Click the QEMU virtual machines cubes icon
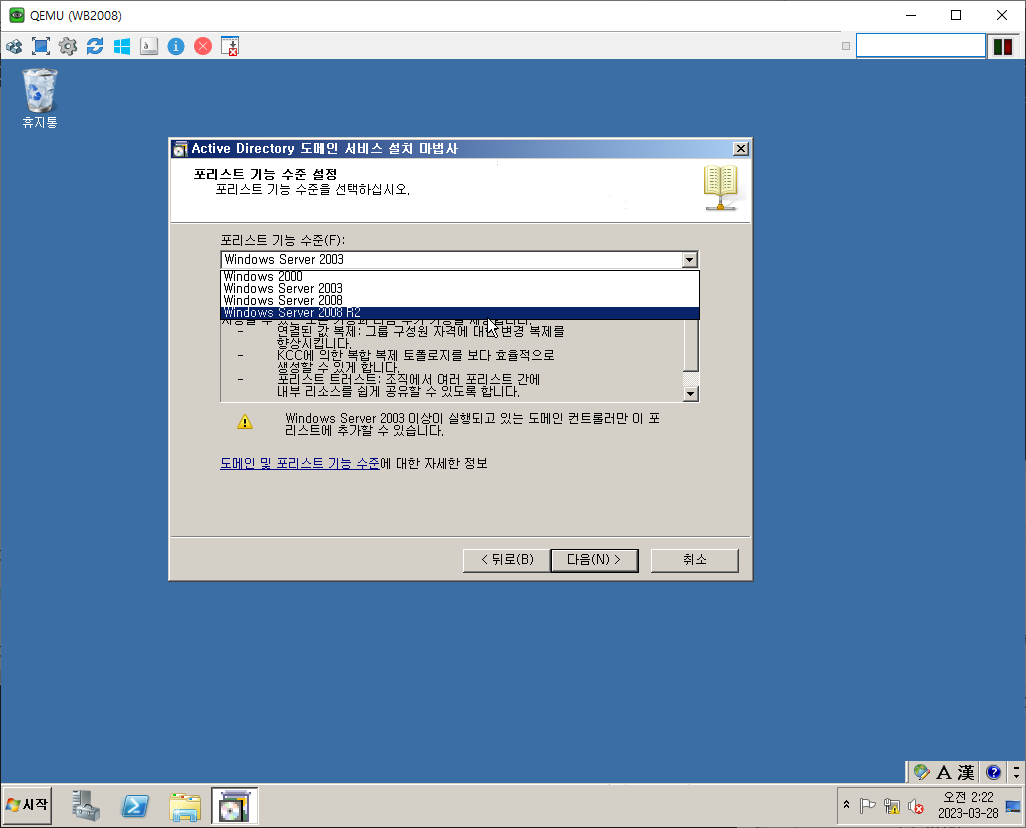This screenshot has width=1026, height=828. pos(14,46)
